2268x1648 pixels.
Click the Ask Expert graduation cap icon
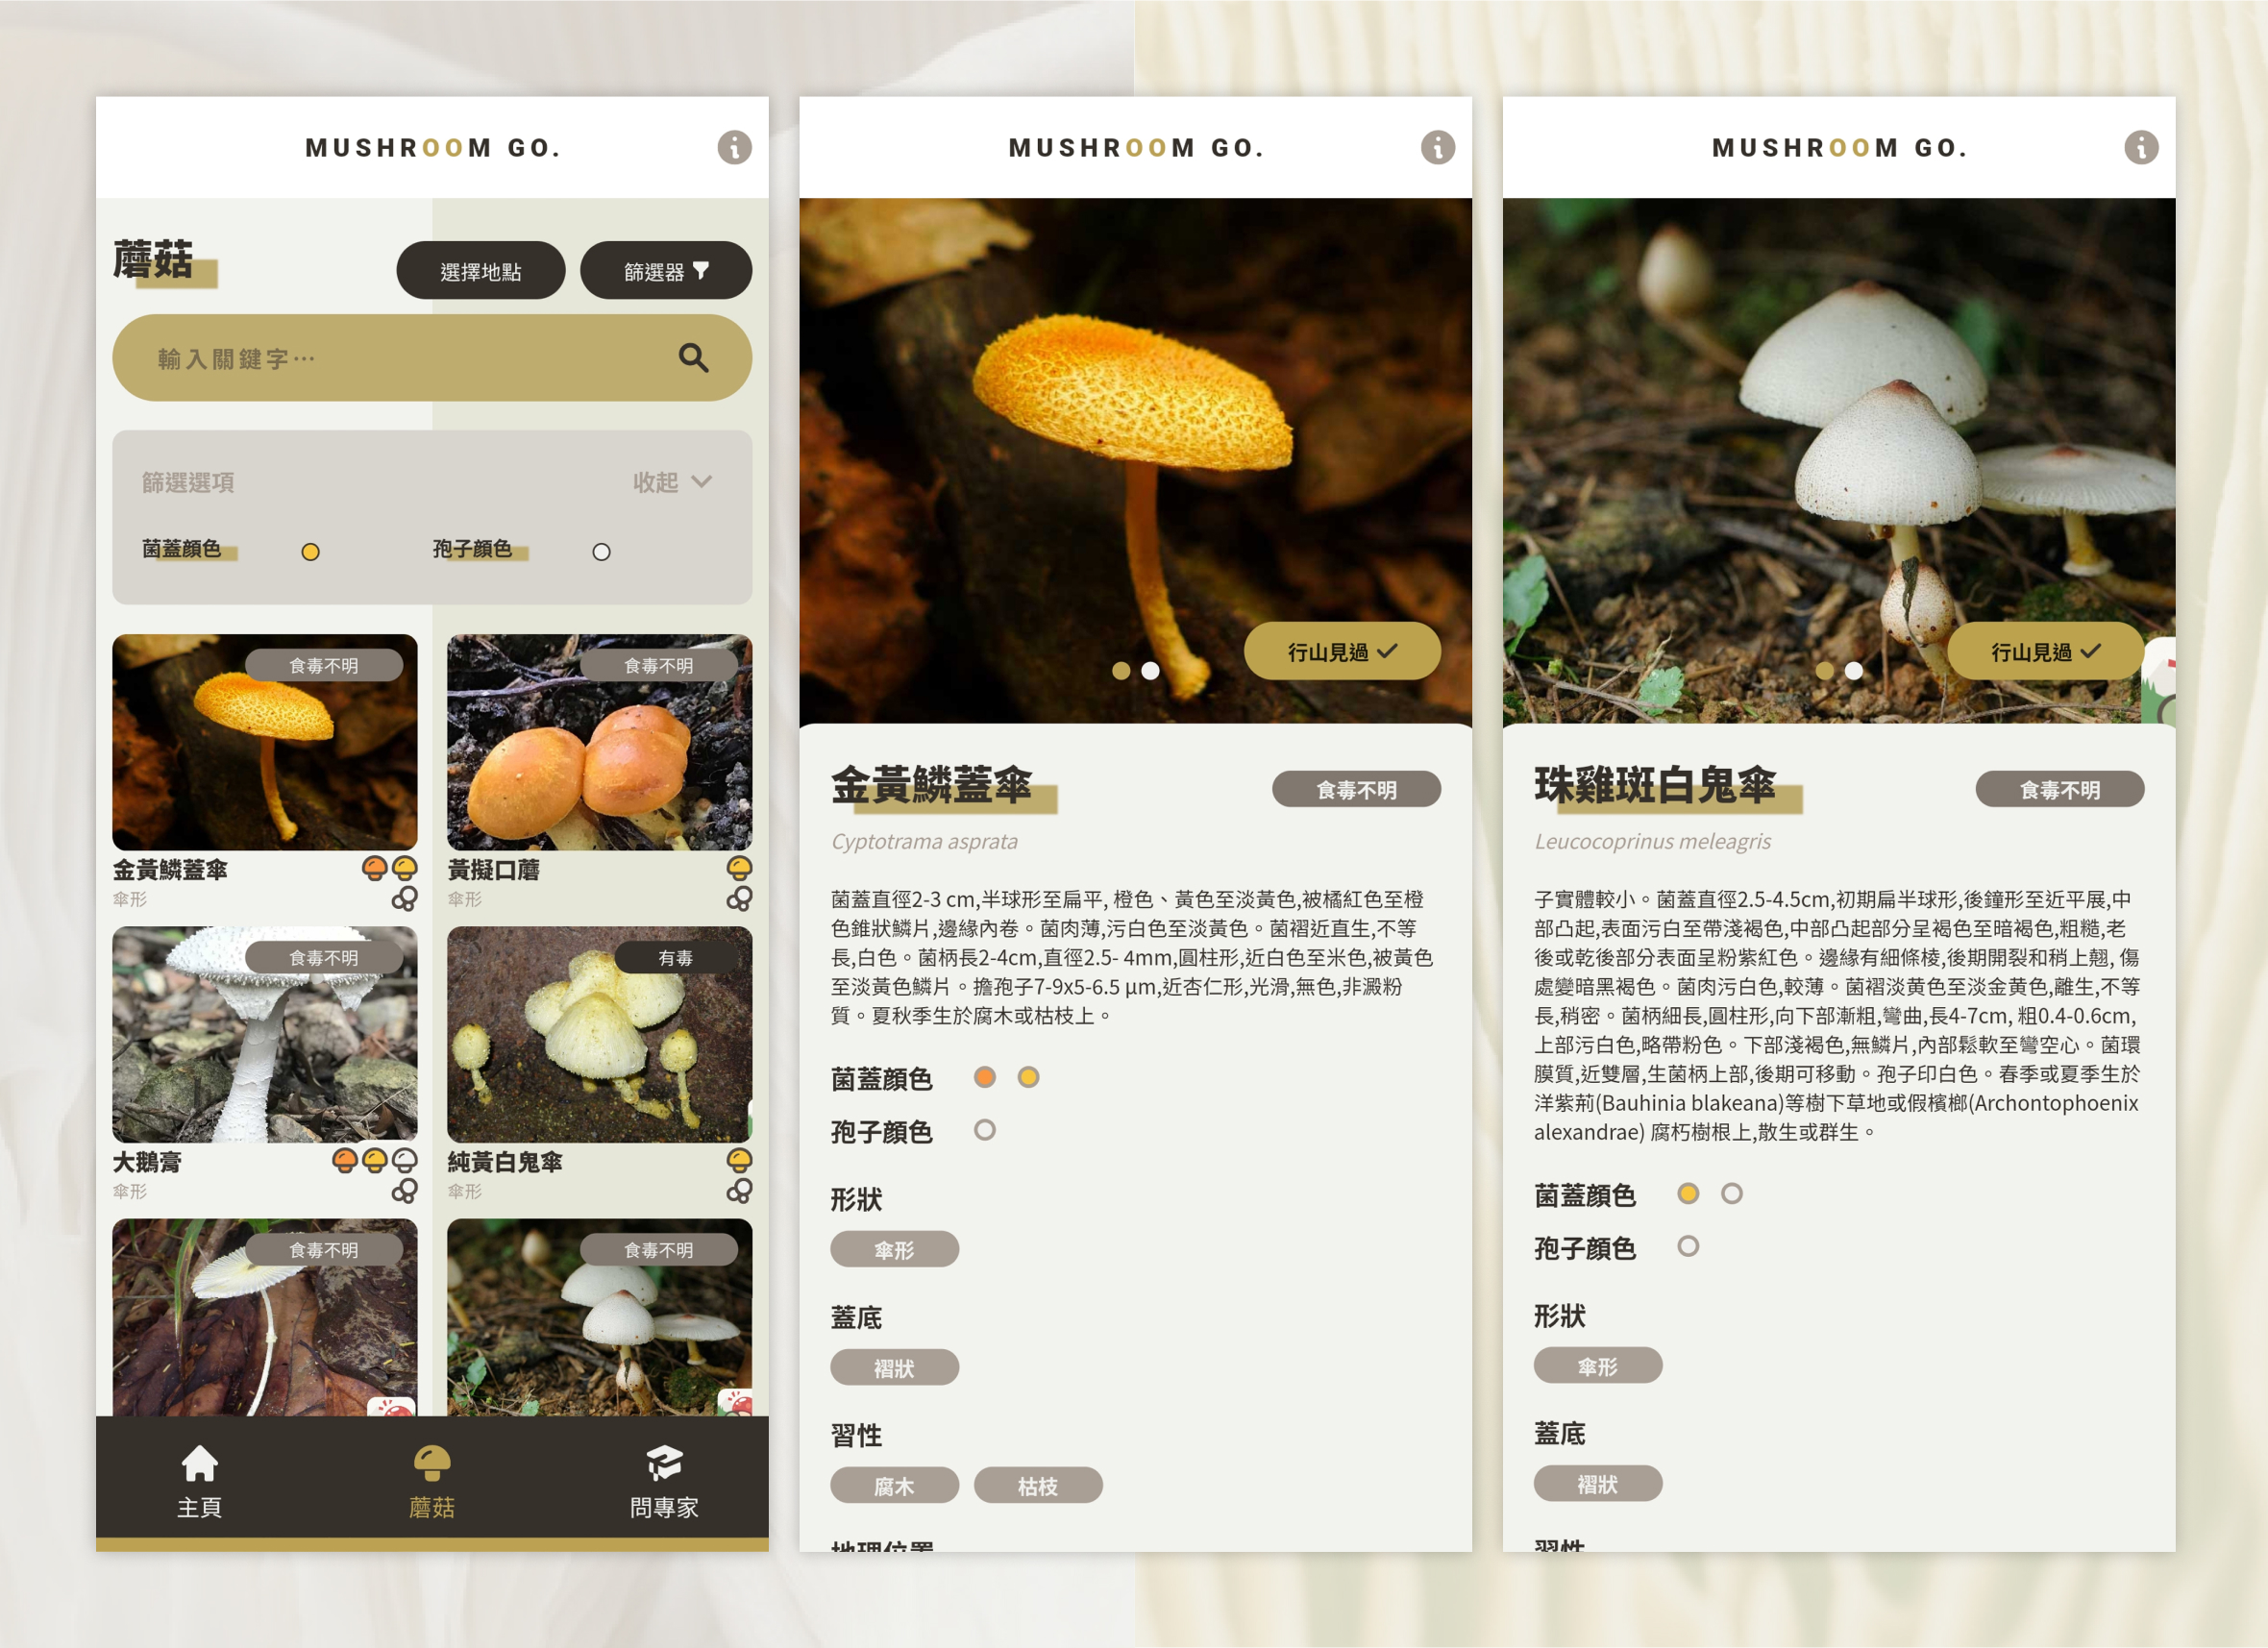(x=664, y=1464)
